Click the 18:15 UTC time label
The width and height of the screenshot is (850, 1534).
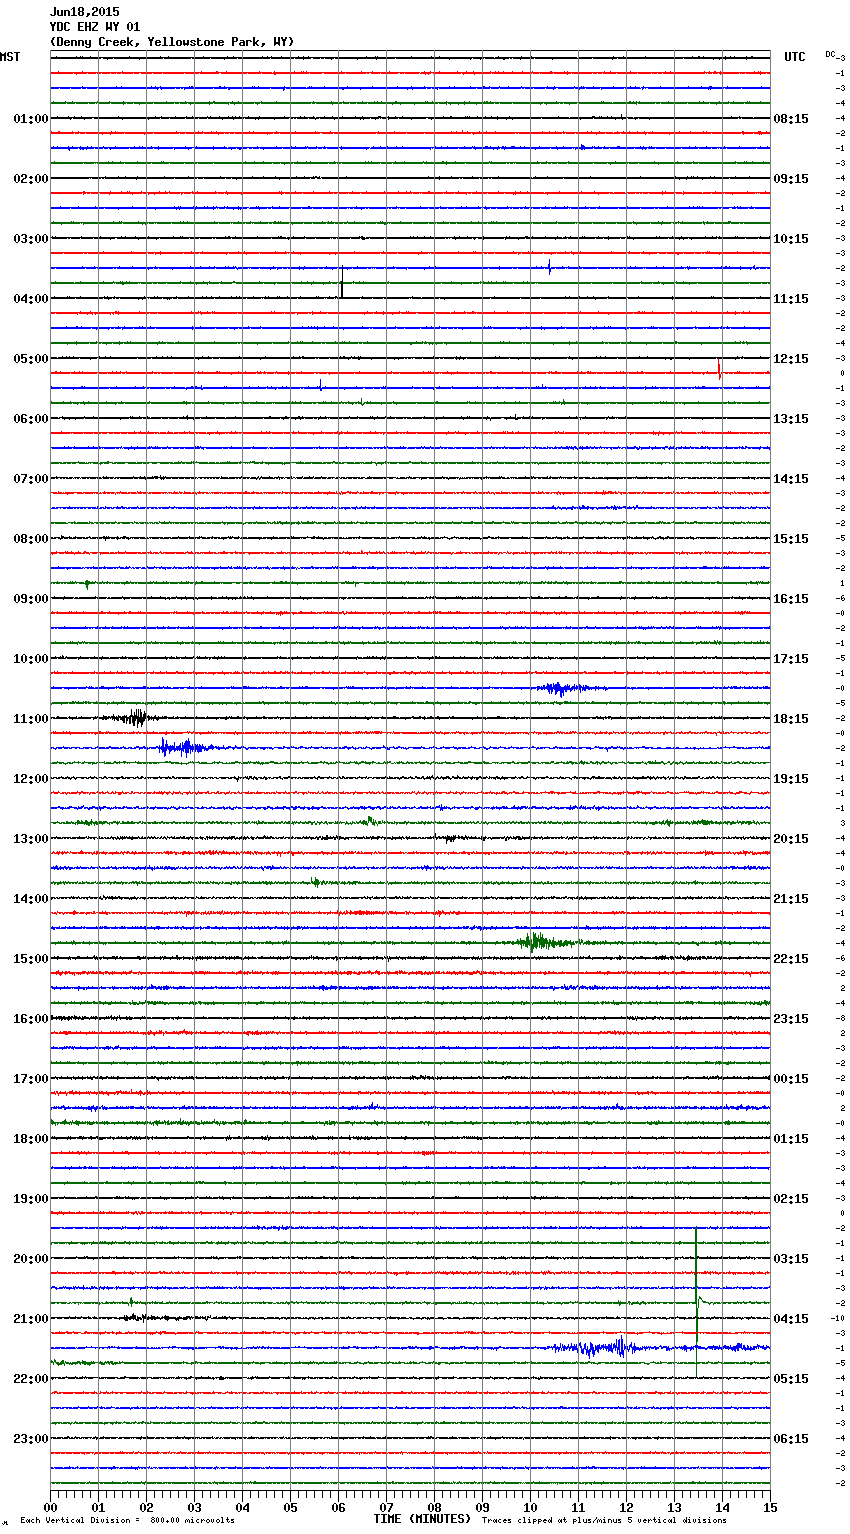tap(791, 719)
